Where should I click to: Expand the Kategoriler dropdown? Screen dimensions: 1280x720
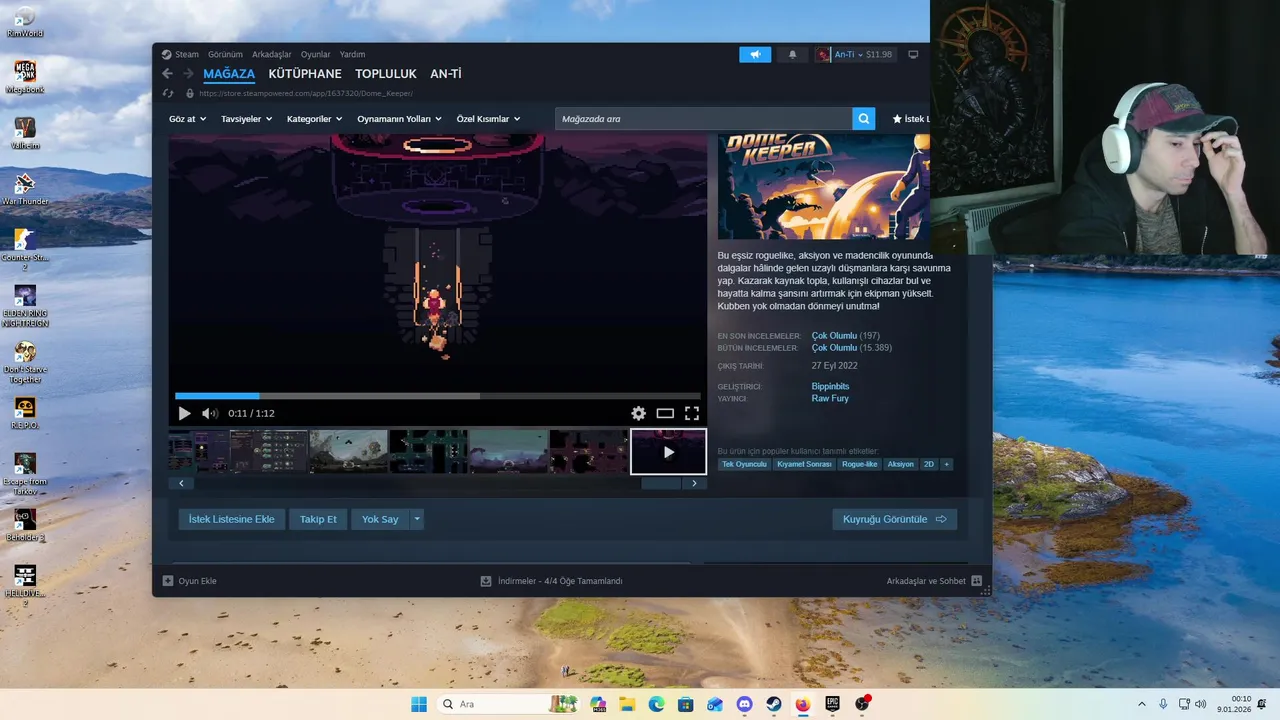[x=314, y=119]
